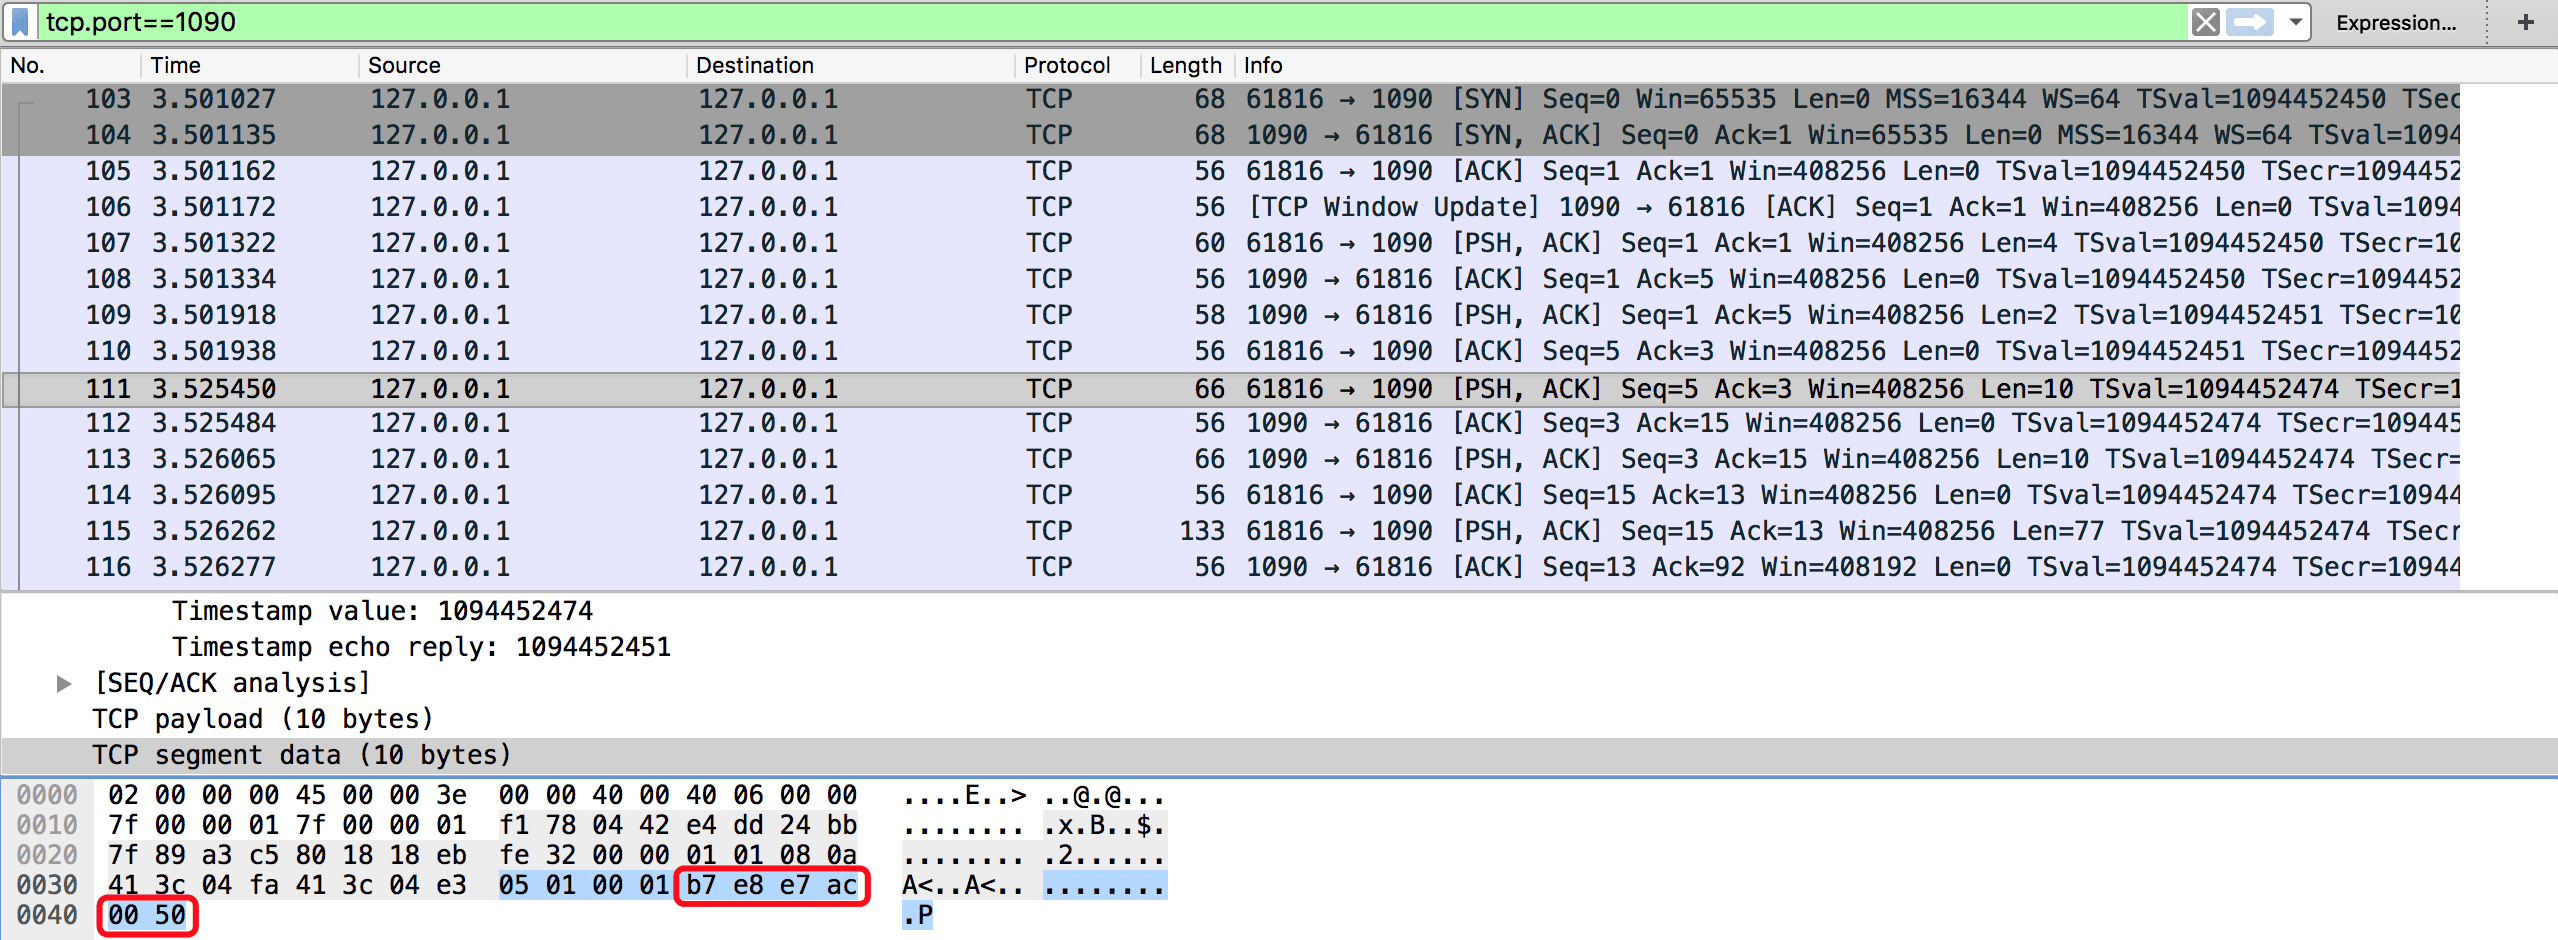Sort packets by the No. column header

28,66
